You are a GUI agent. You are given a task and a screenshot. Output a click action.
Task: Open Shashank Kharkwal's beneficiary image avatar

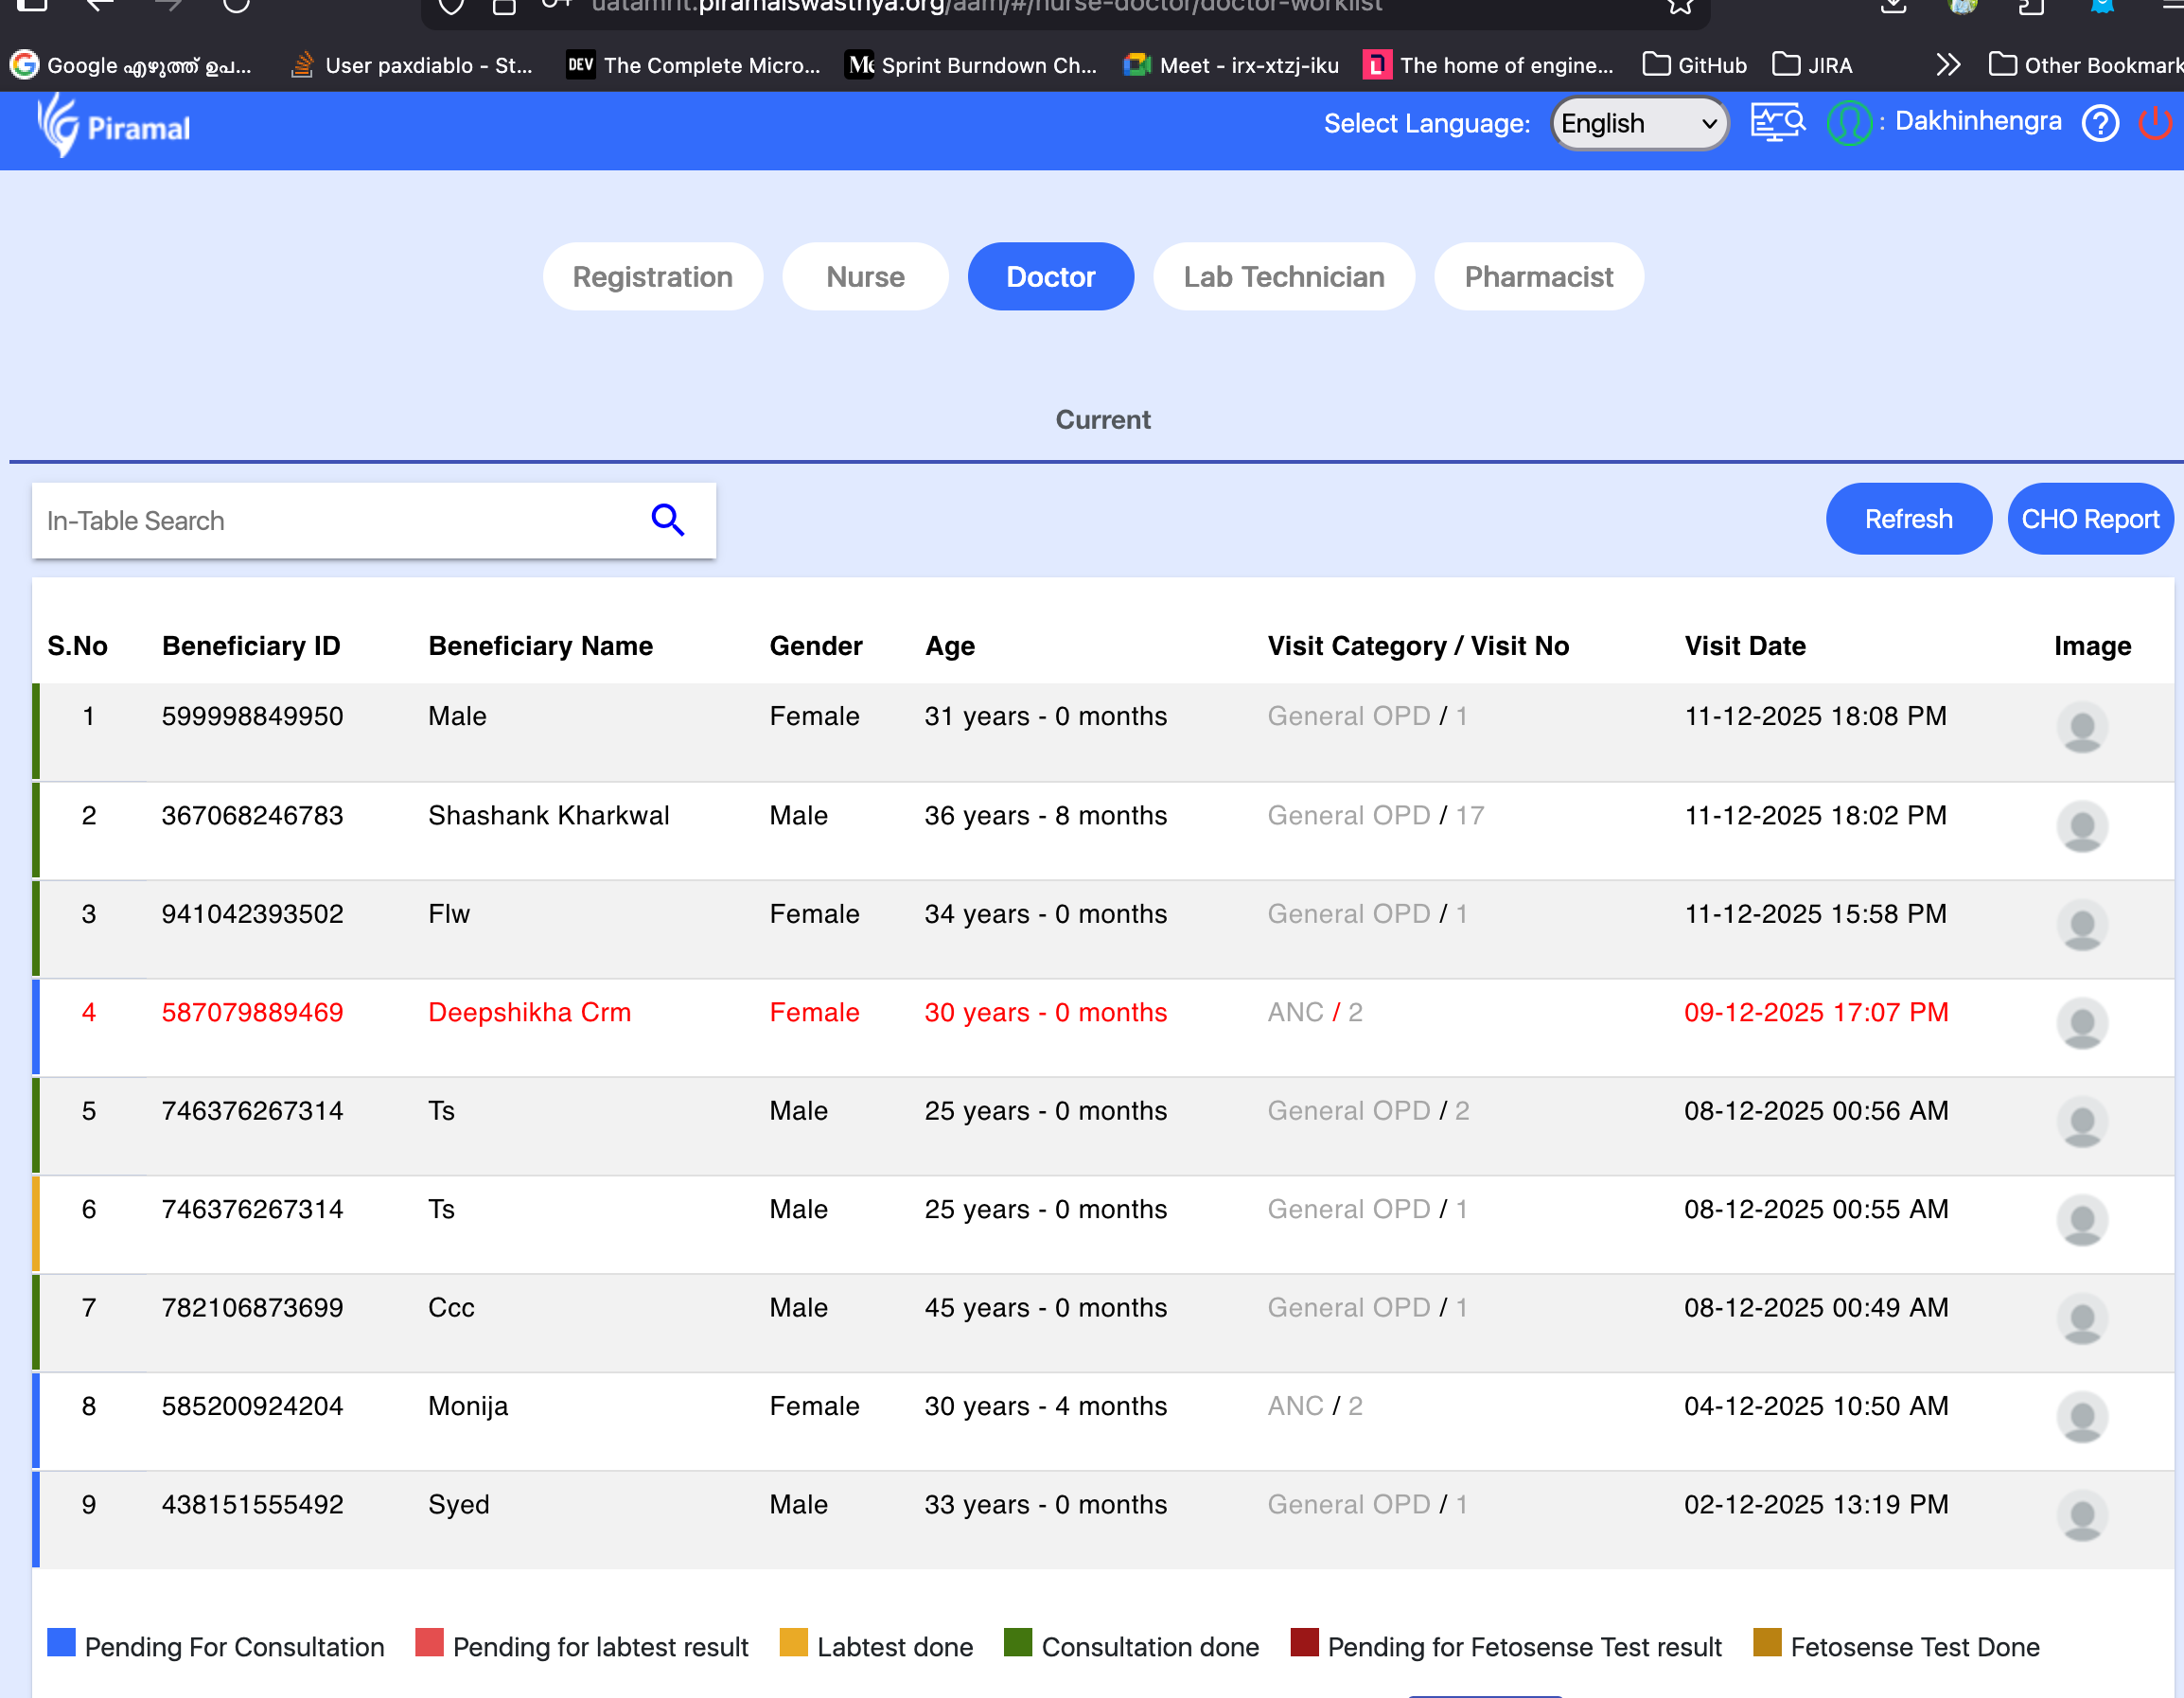point(2081,827)
